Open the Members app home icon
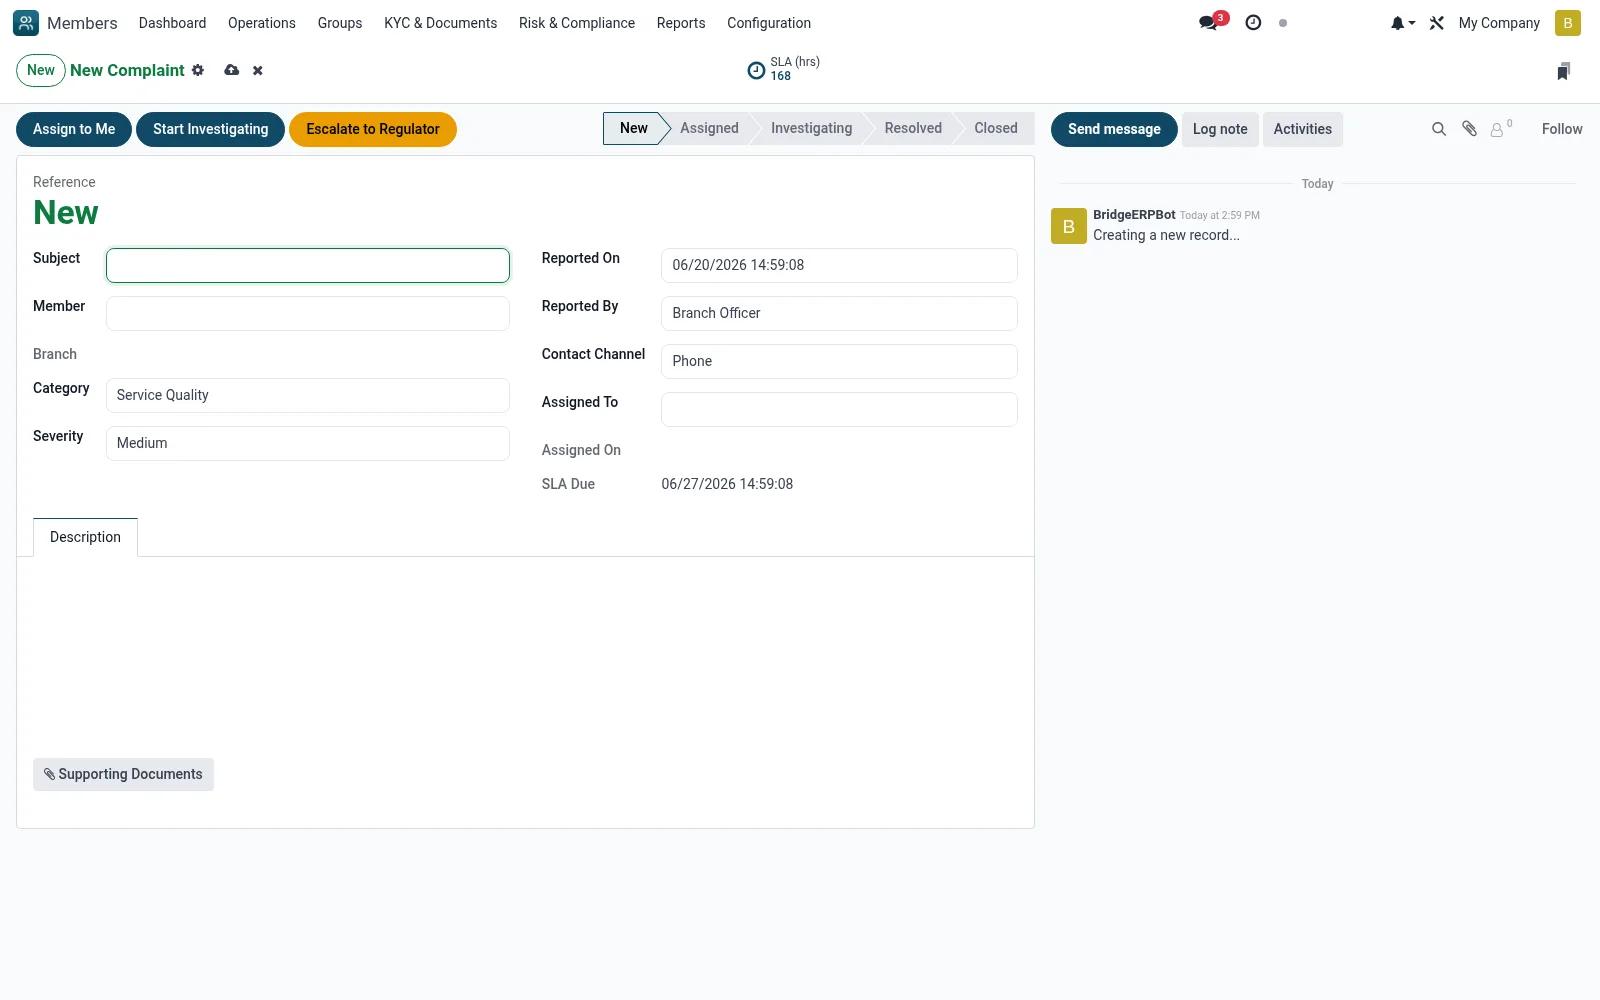Screen dimensions: 1600x1000 click(x=26, y=23)
